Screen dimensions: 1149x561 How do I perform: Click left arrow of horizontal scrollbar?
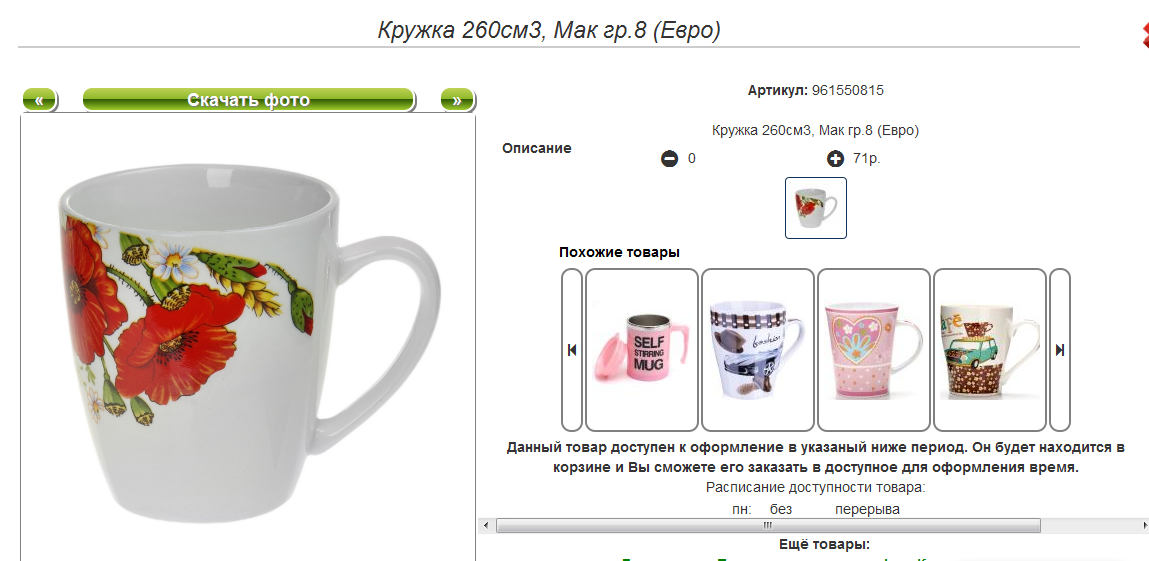pyautogui.click(x=484, y=525)
